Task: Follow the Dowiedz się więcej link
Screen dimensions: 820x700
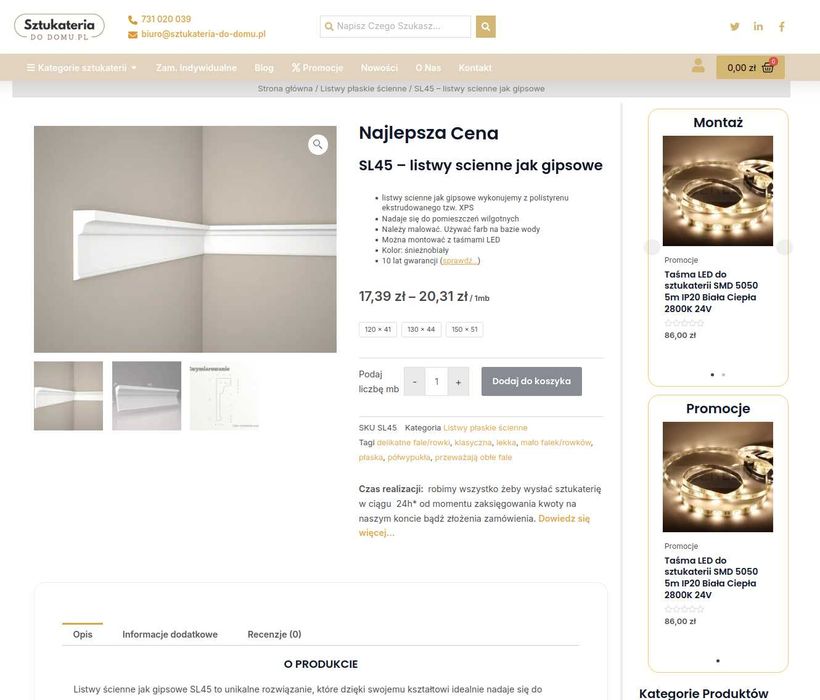Action: coord(474,525)
